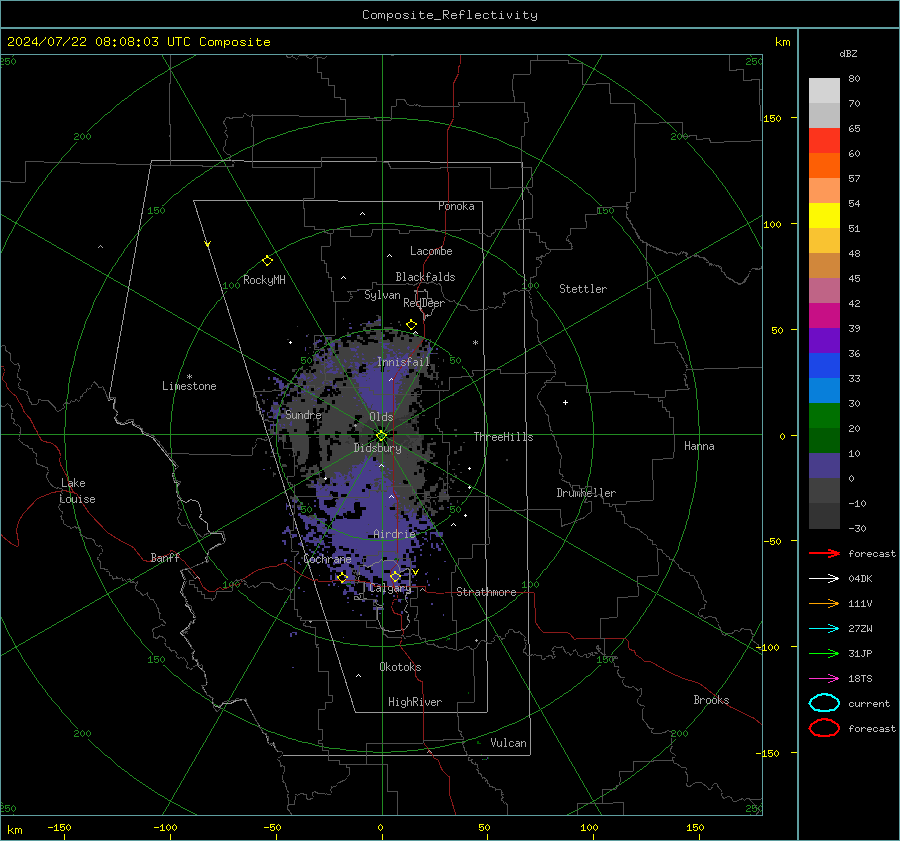Click the white plus marker west of Hanna
The height and width of the screenshot is (841, 900).
[x=565, y=402]
